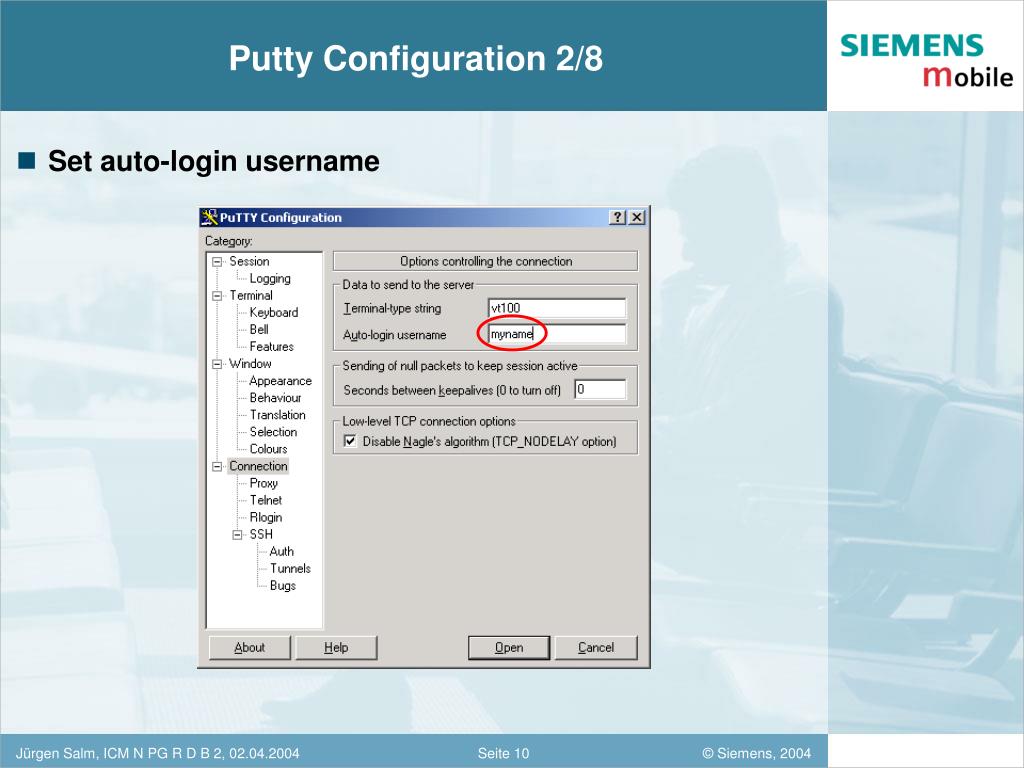Select the Window category

click(x=250, y=364)
